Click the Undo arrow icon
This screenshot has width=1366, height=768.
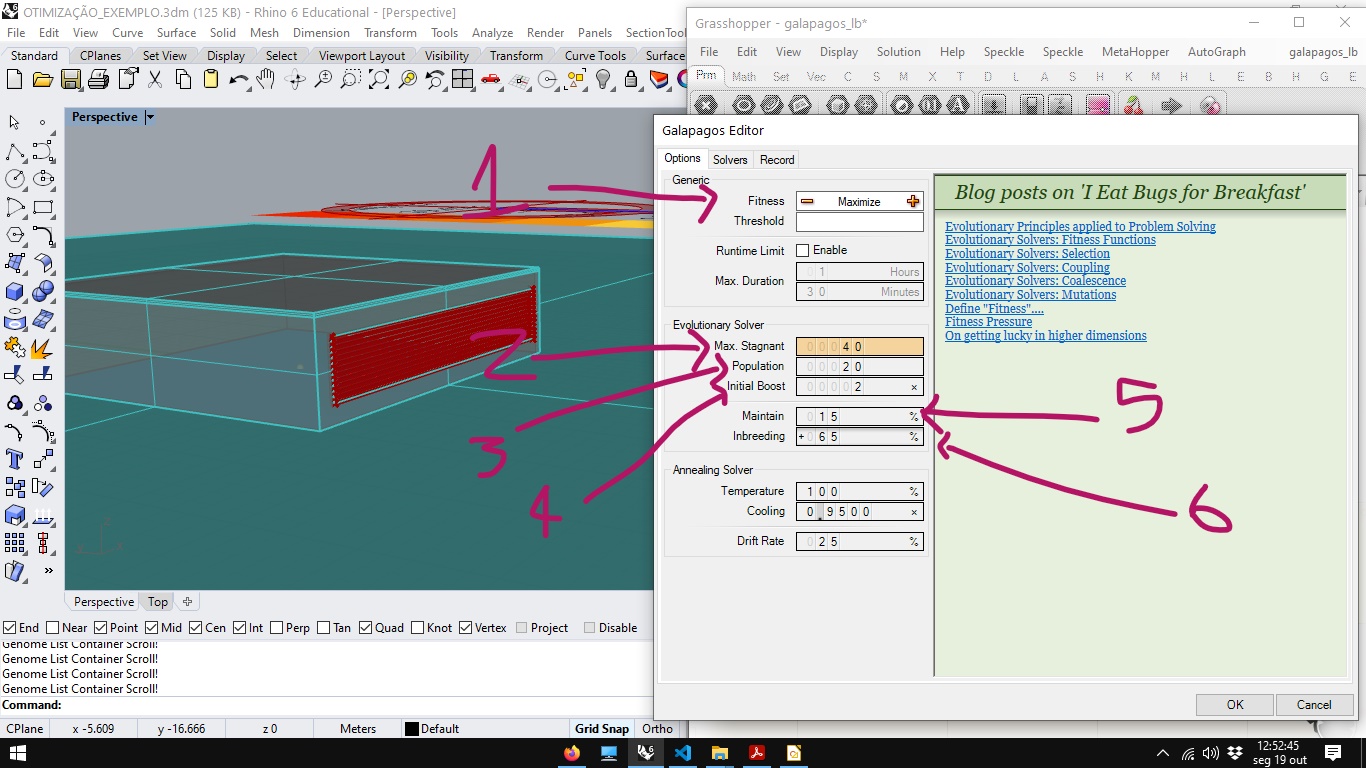[x=239, y=79]
